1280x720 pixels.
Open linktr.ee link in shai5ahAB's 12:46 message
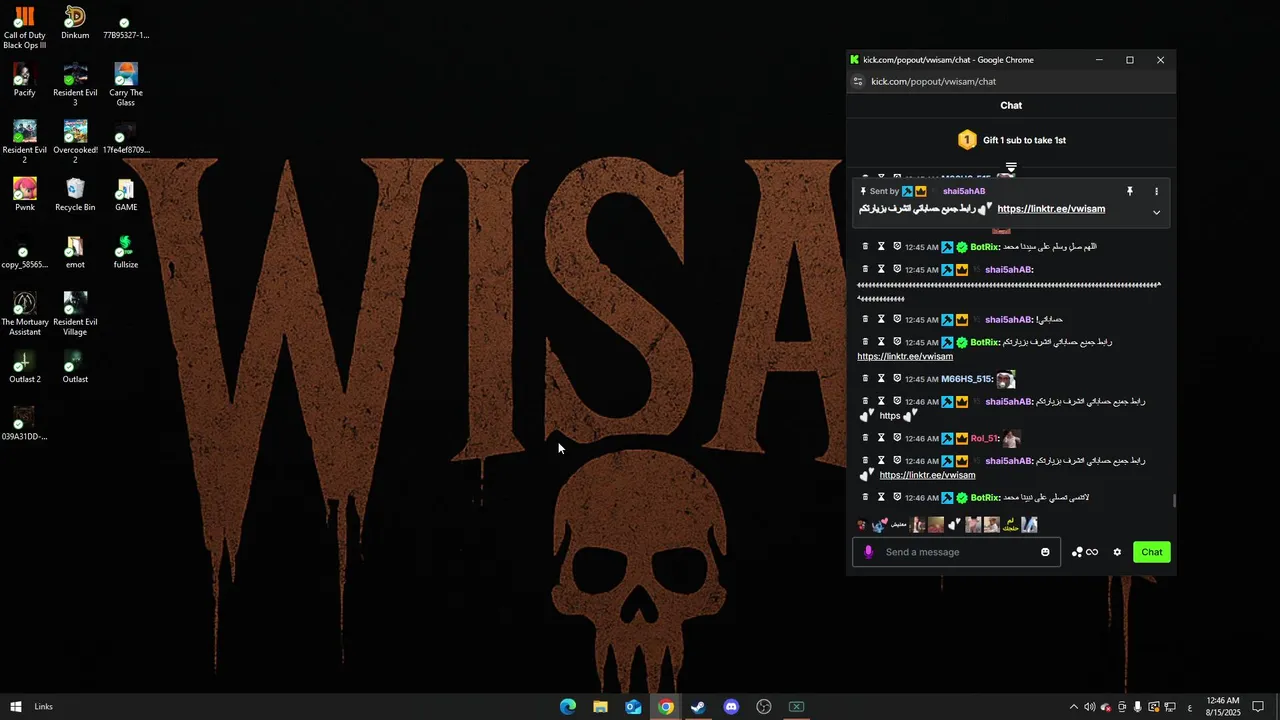click(927, 475)
